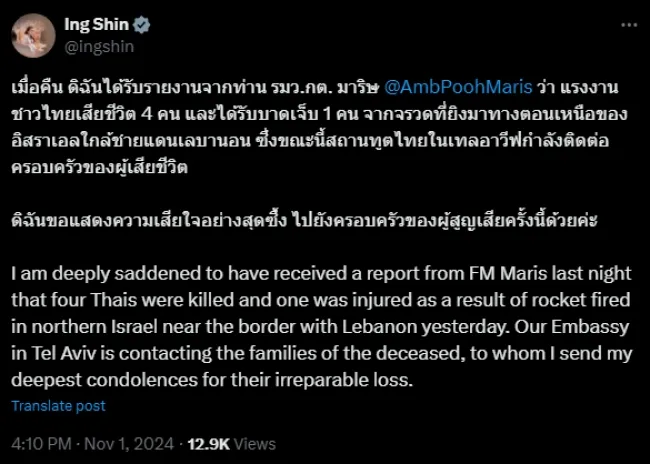Click the word 'Lebanon' in the post
The height and width of the screenshot is (464, 650).
click(379, 327)
